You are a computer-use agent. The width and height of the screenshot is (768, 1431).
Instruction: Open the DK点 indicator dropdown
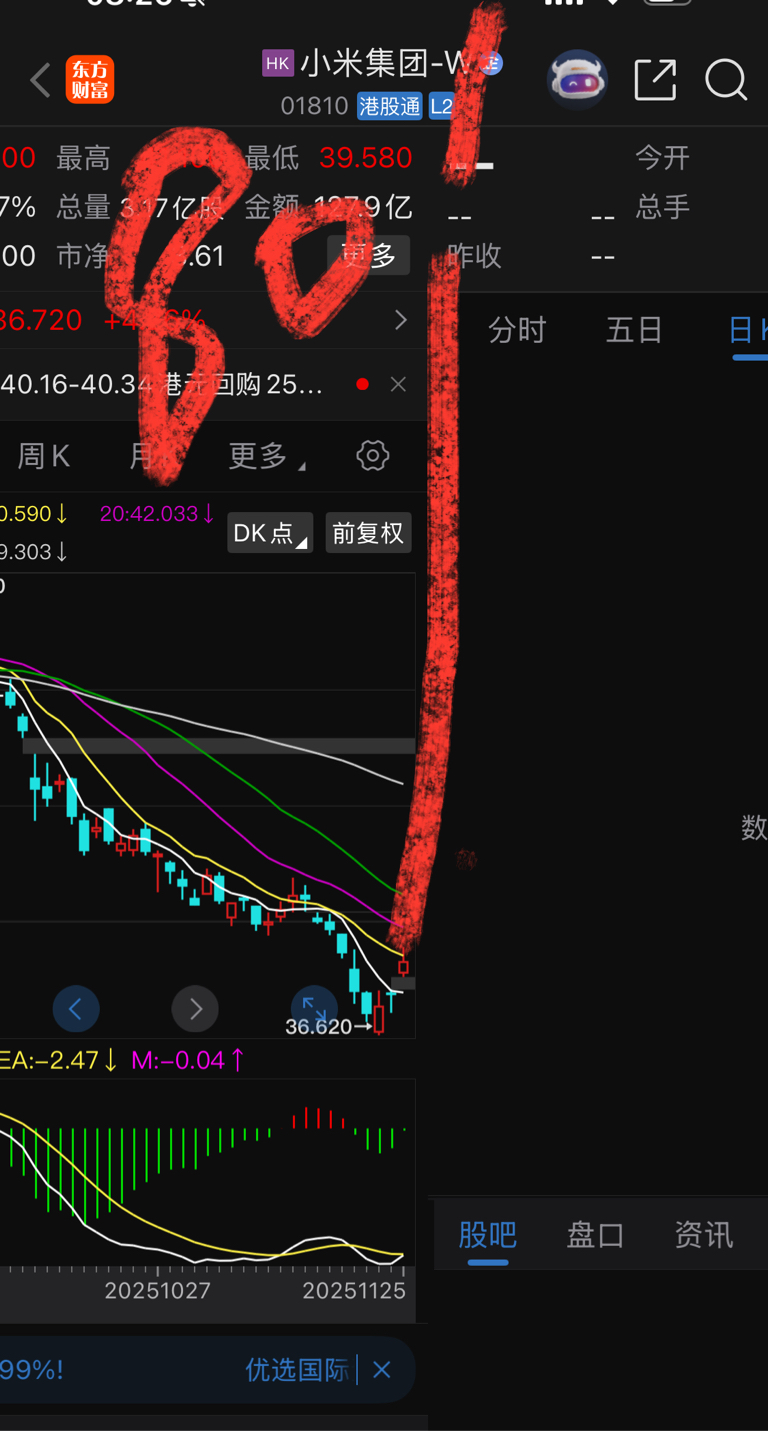270,533
